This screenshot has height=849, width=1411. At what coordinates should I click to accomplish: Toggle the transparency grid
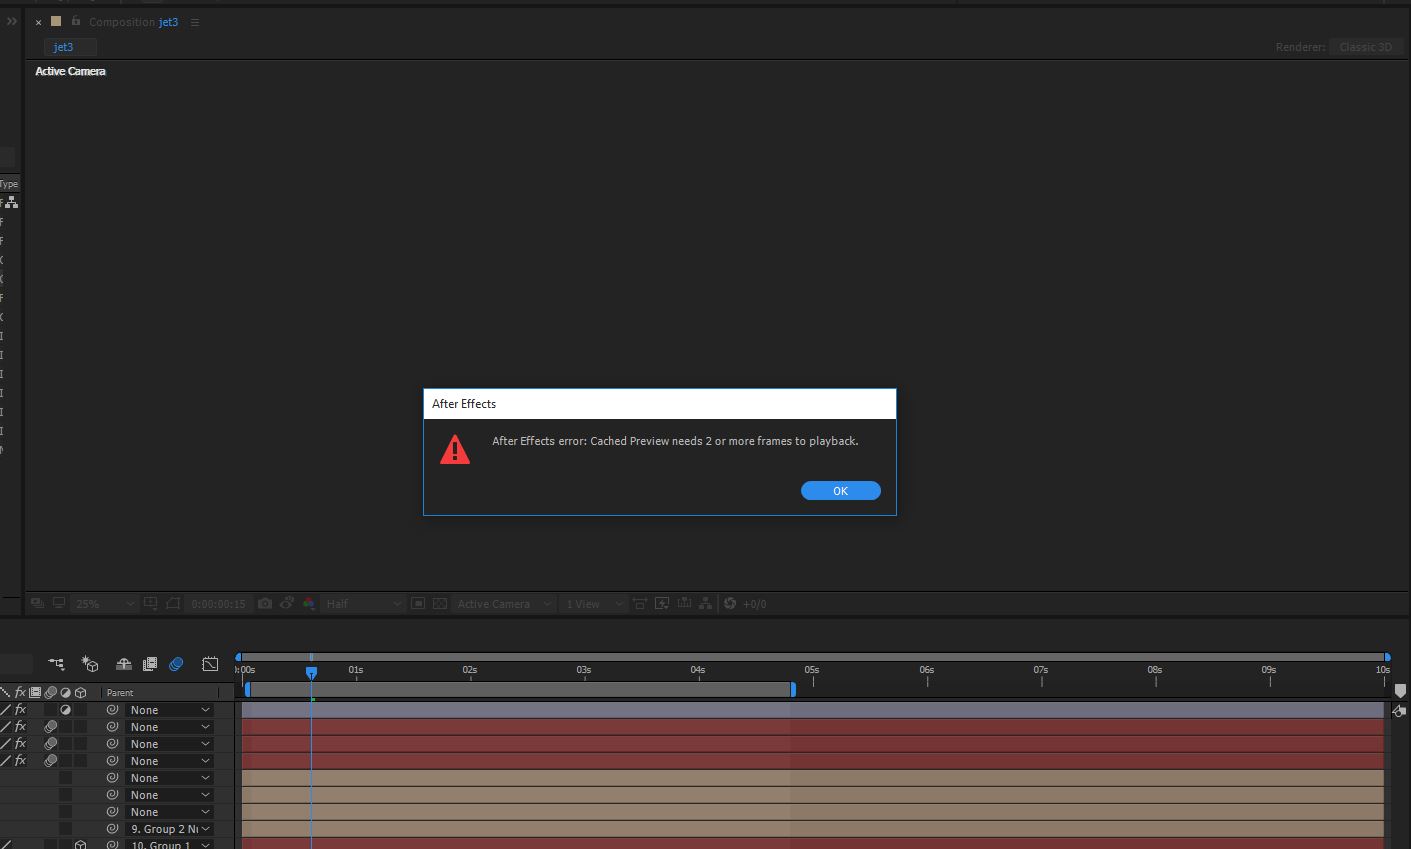pyautogui.click(x=439, y=603)
